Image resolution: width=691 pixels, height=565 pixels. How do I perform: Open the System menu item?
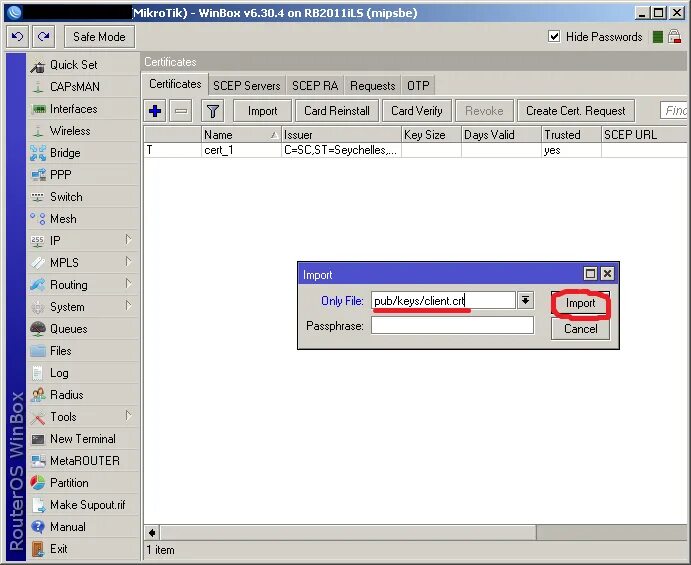(x=67, y=307)
